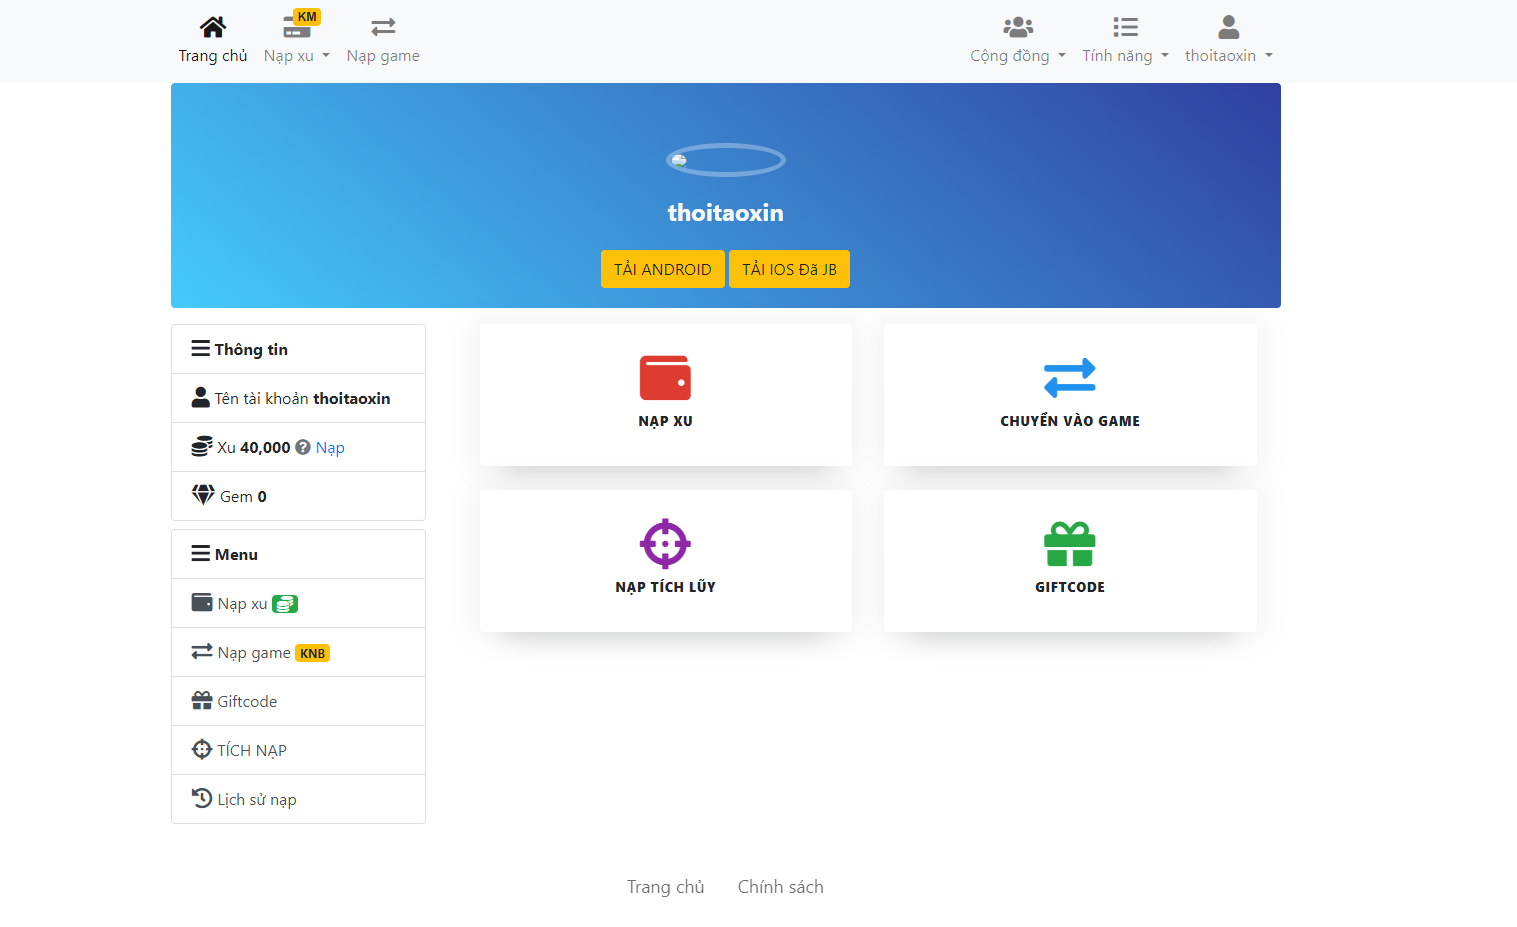Click the KNB badge after Nạp game

313,653
